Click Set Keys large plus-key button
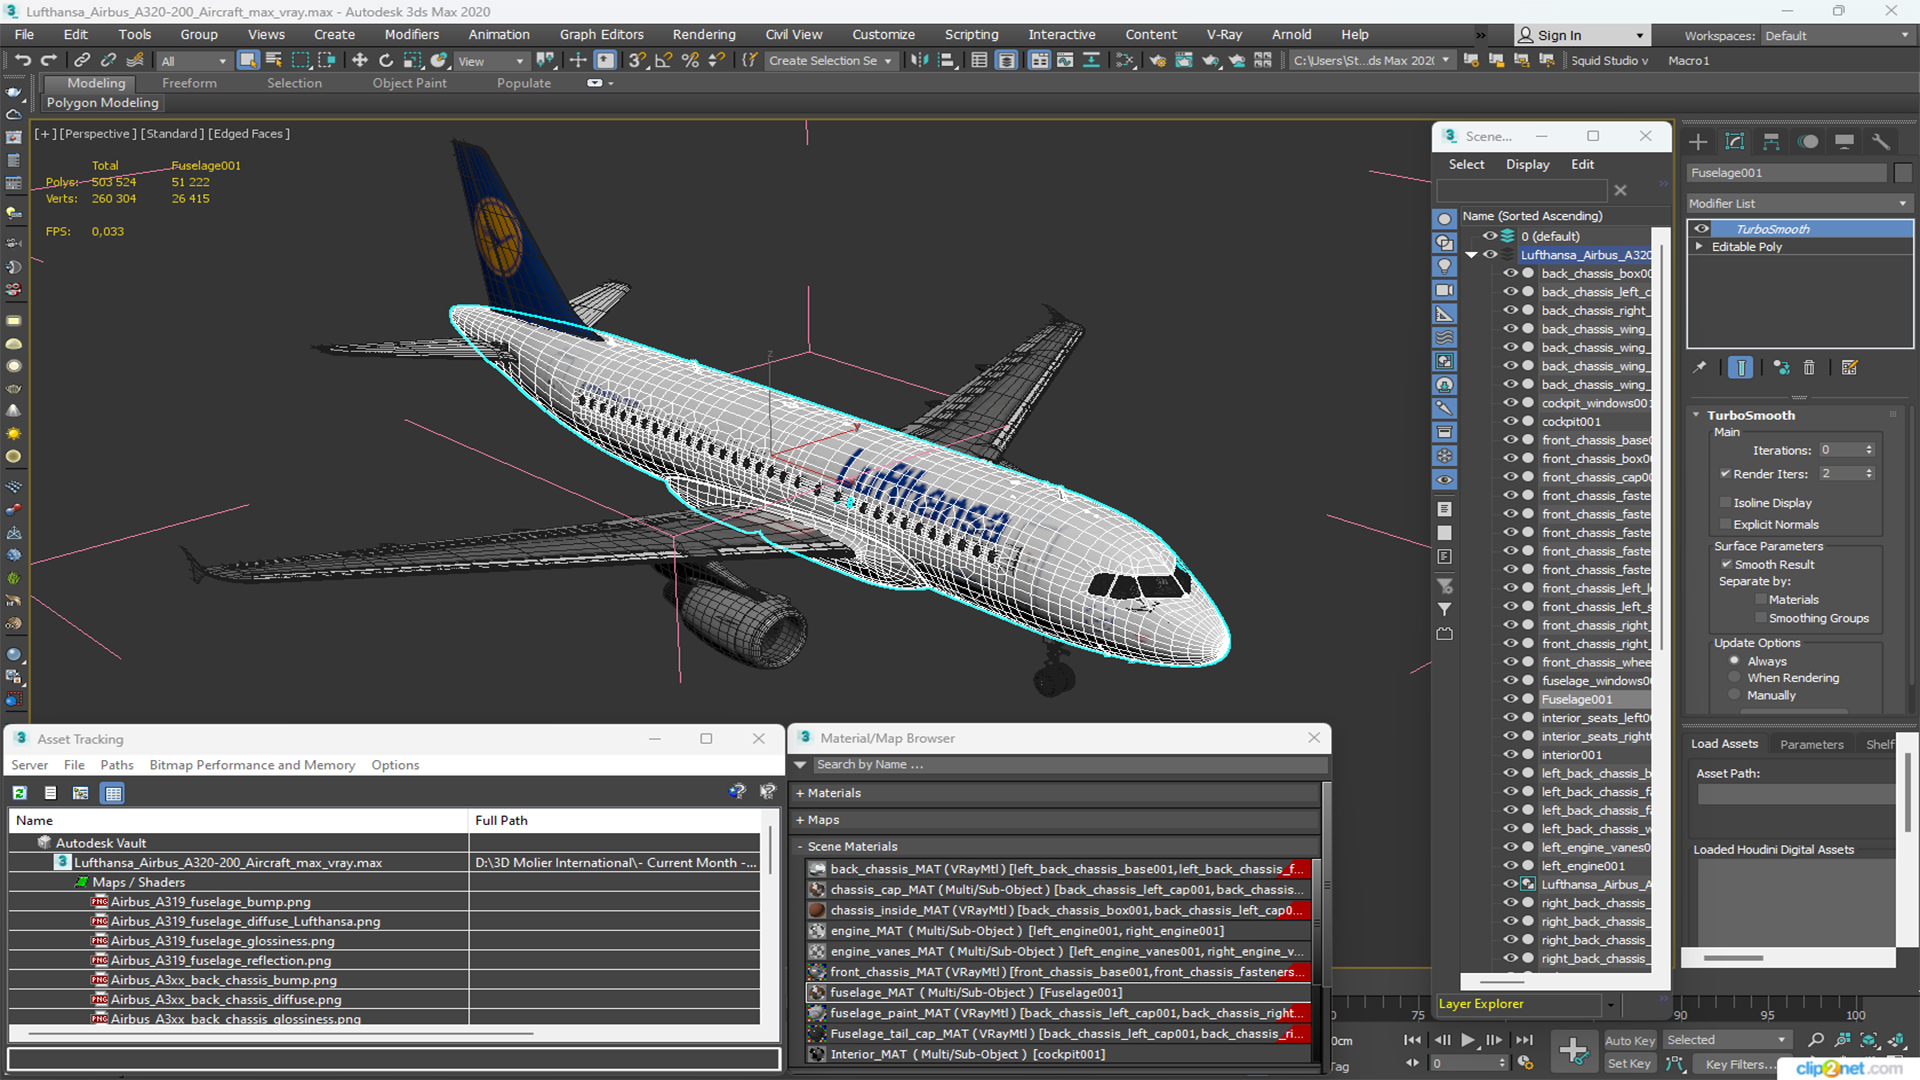Screen dimensions: 1920x1080 (x=1573, y=1051)
